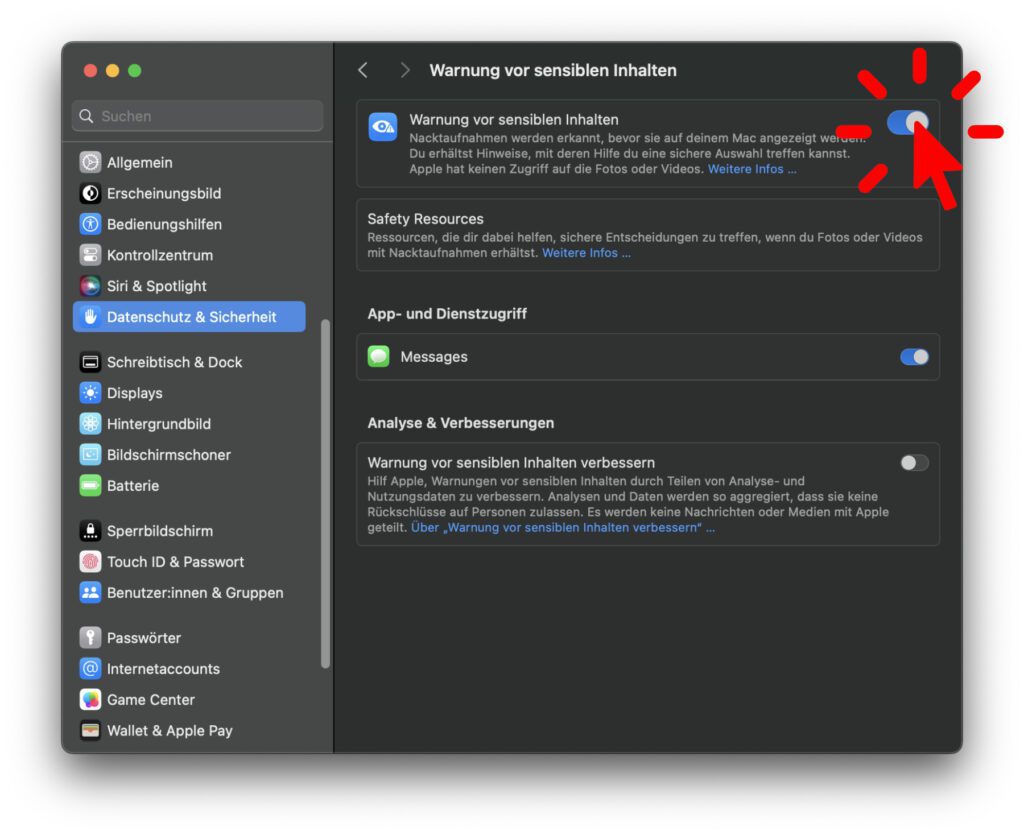Click the Touch ID & Passwort icon
This screenshot has width=1024, height=835.
(91, 561)
